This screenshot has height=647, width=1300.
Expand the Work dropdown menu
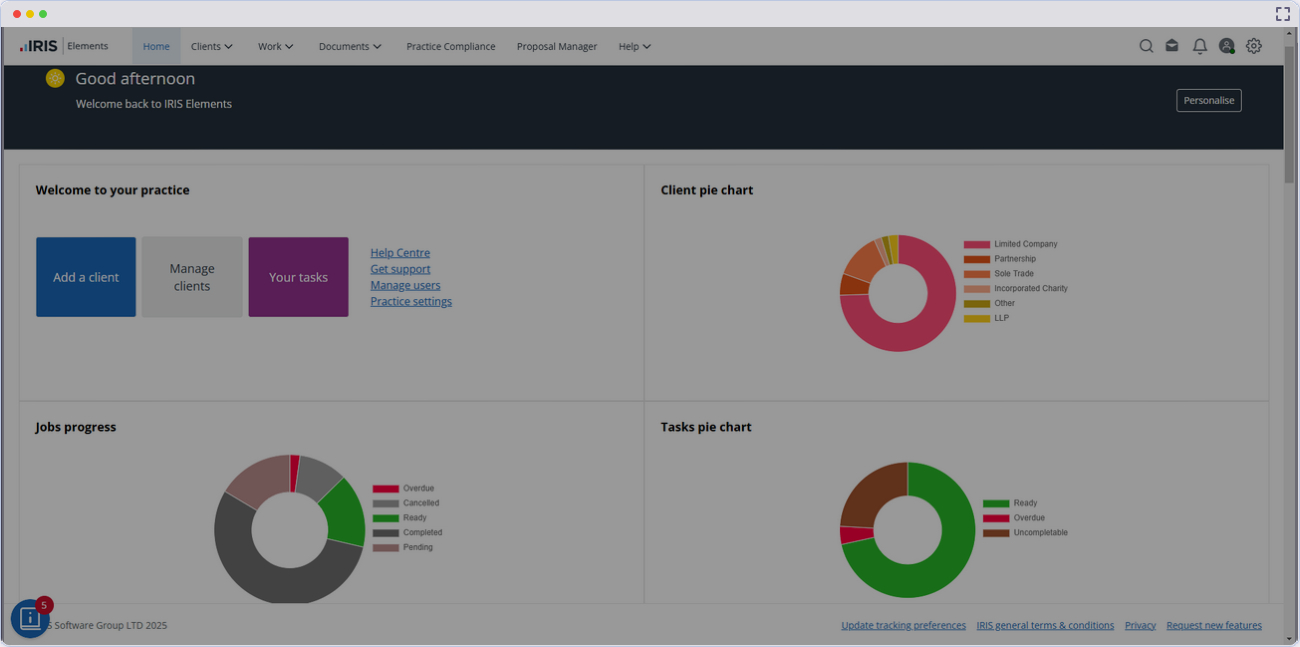275,46
